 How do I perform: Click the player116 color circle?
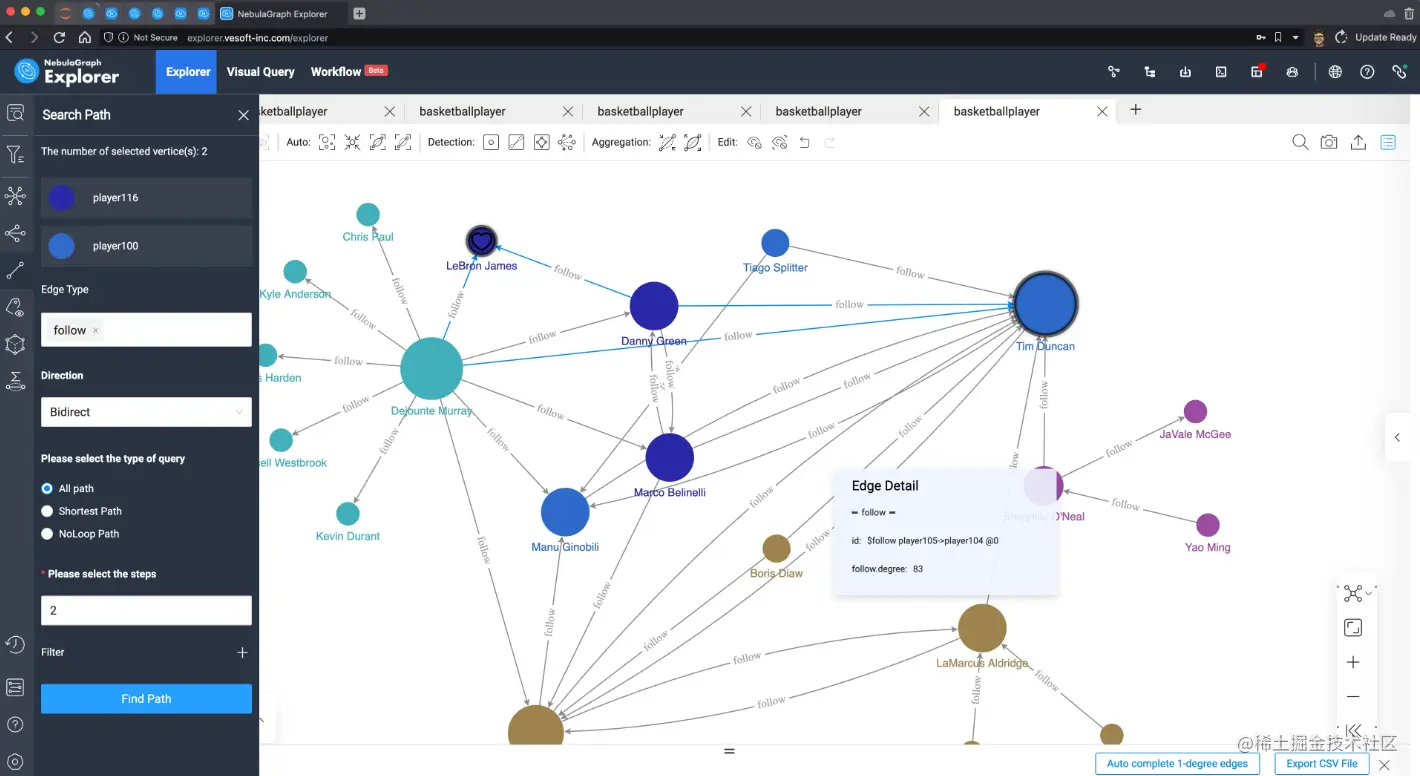[x=62, y=198]
